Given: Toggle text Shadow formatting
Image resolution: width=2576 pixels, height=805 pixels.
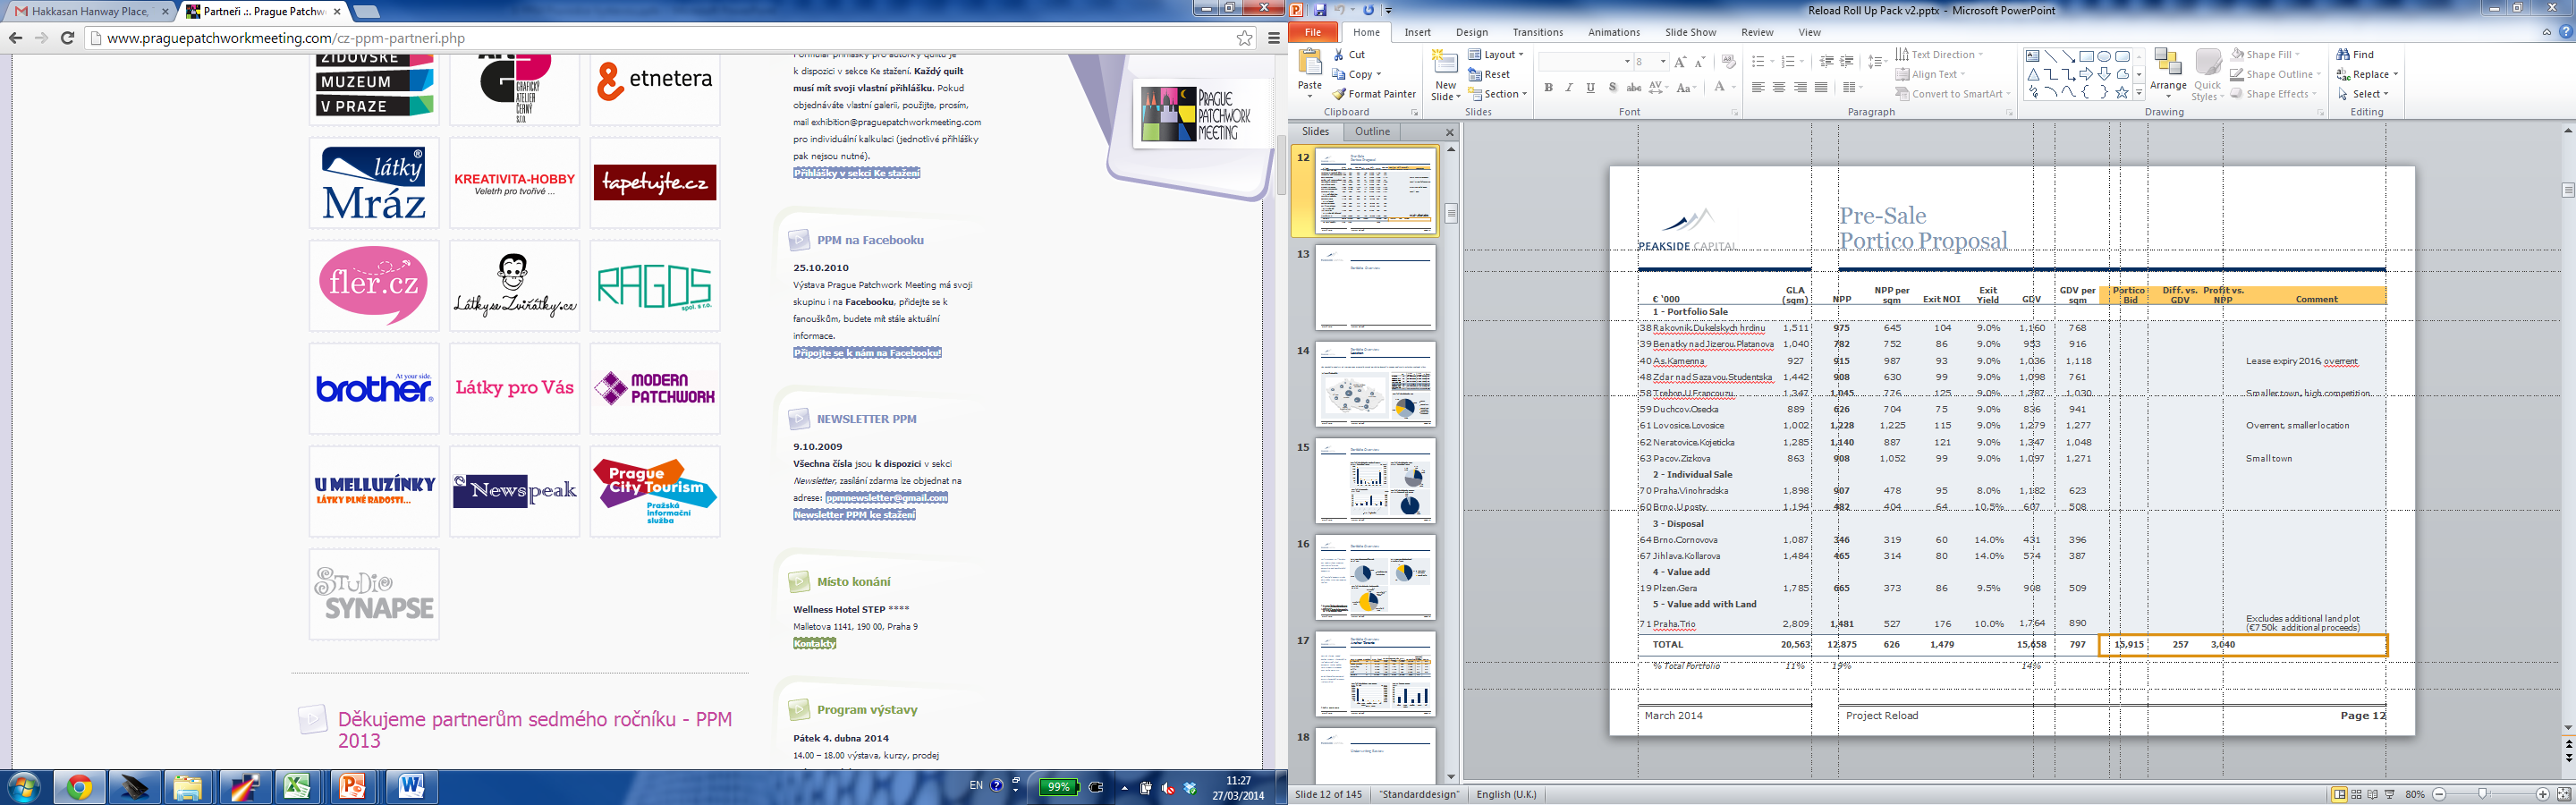Looking at the screenshot, I should tap(1612, 88).
